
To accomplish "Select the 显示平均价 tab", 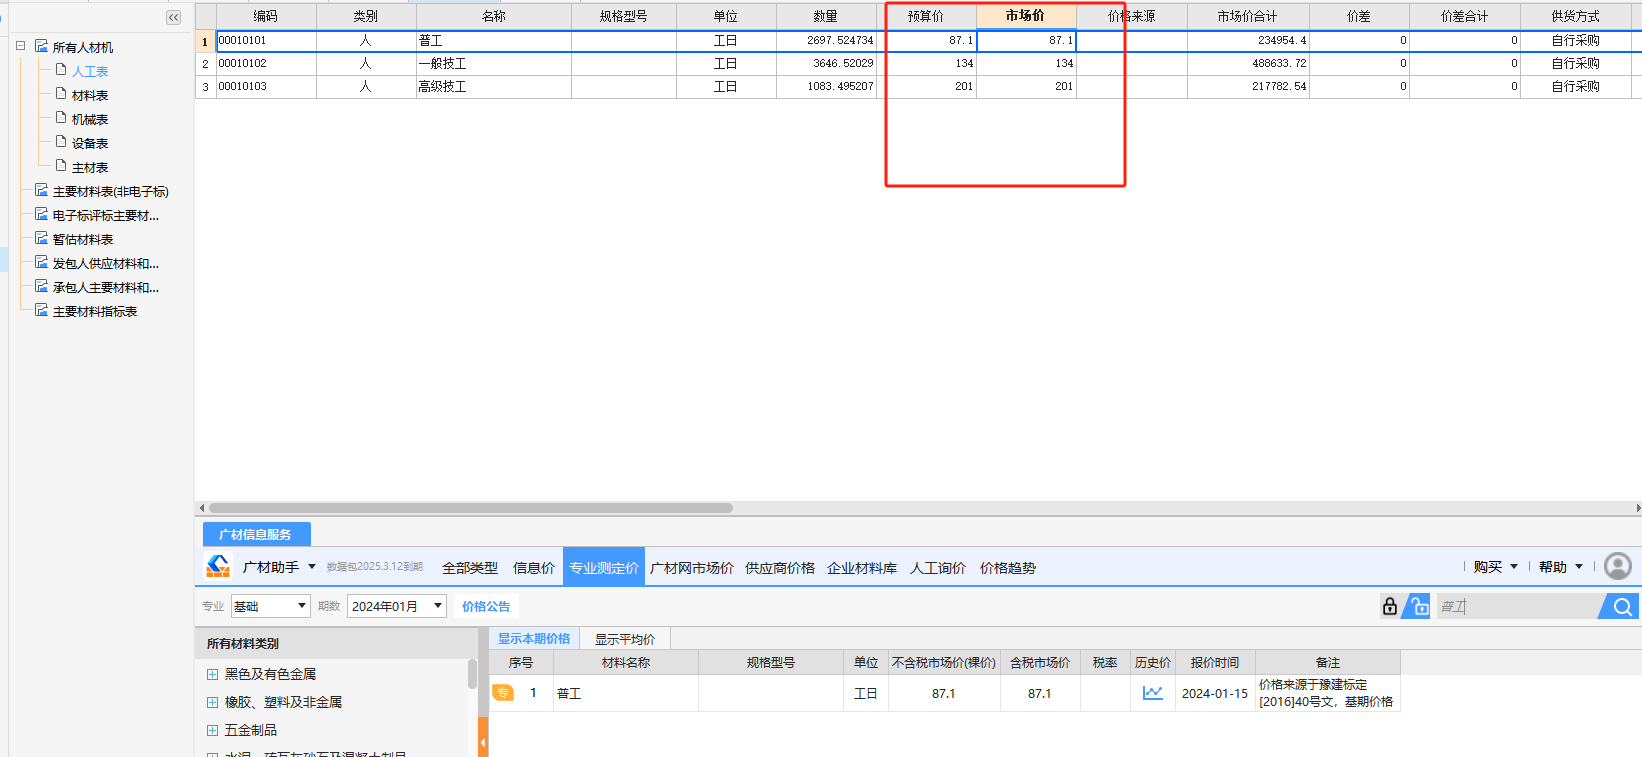I will coord(625,639).
